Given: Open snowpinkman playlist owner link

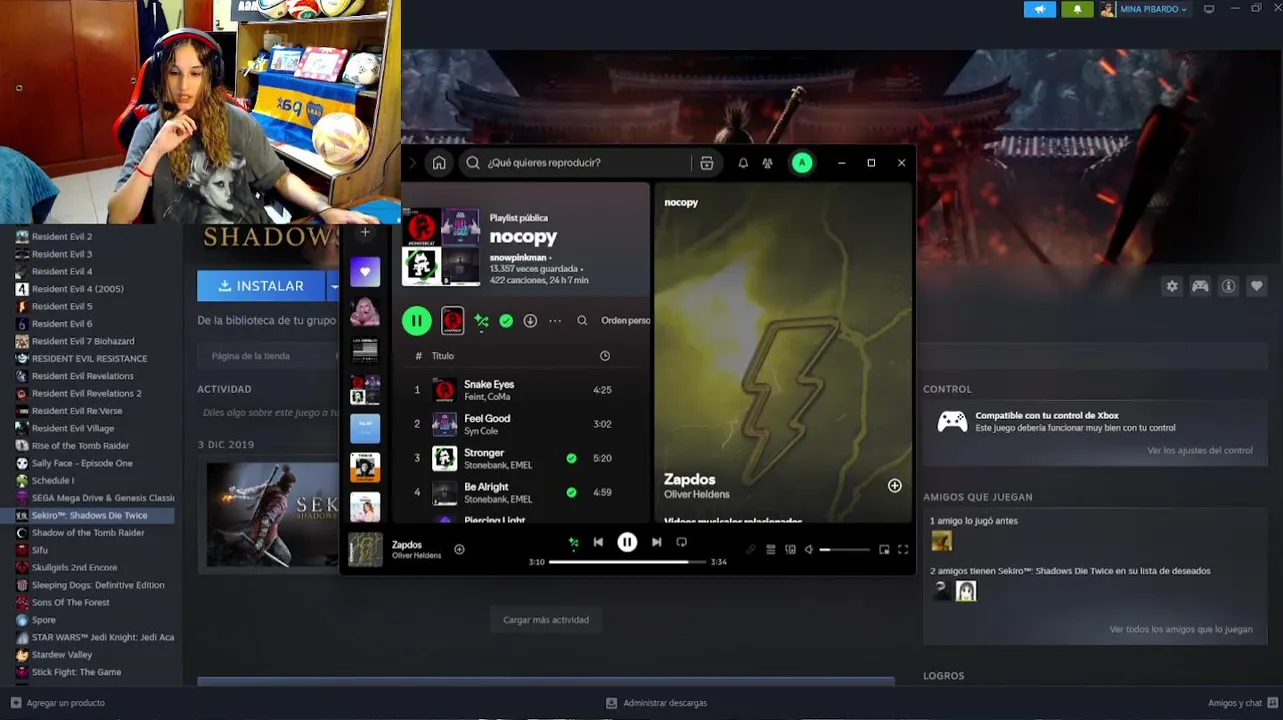Looking at the screenshot, I should click(x=518, y=257).
